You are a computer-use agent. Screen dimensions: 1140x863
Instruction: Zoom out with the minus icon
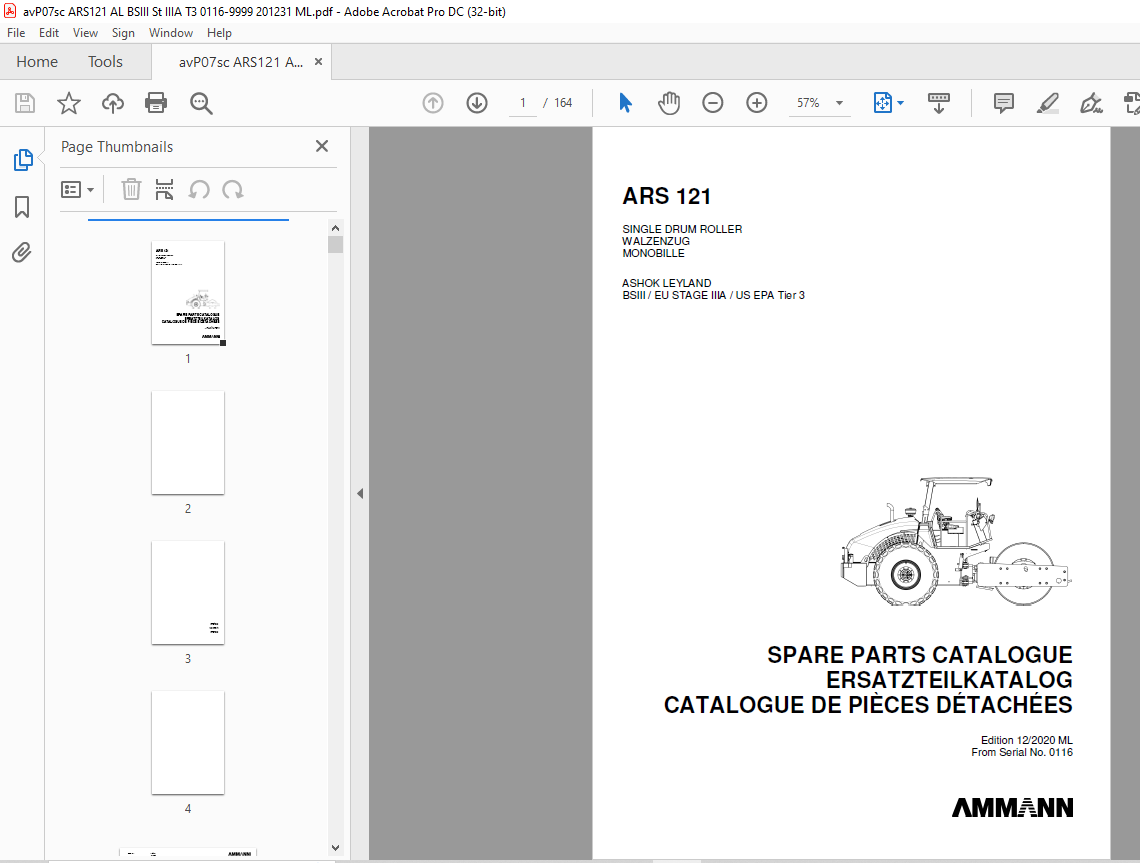pos(712,103)
